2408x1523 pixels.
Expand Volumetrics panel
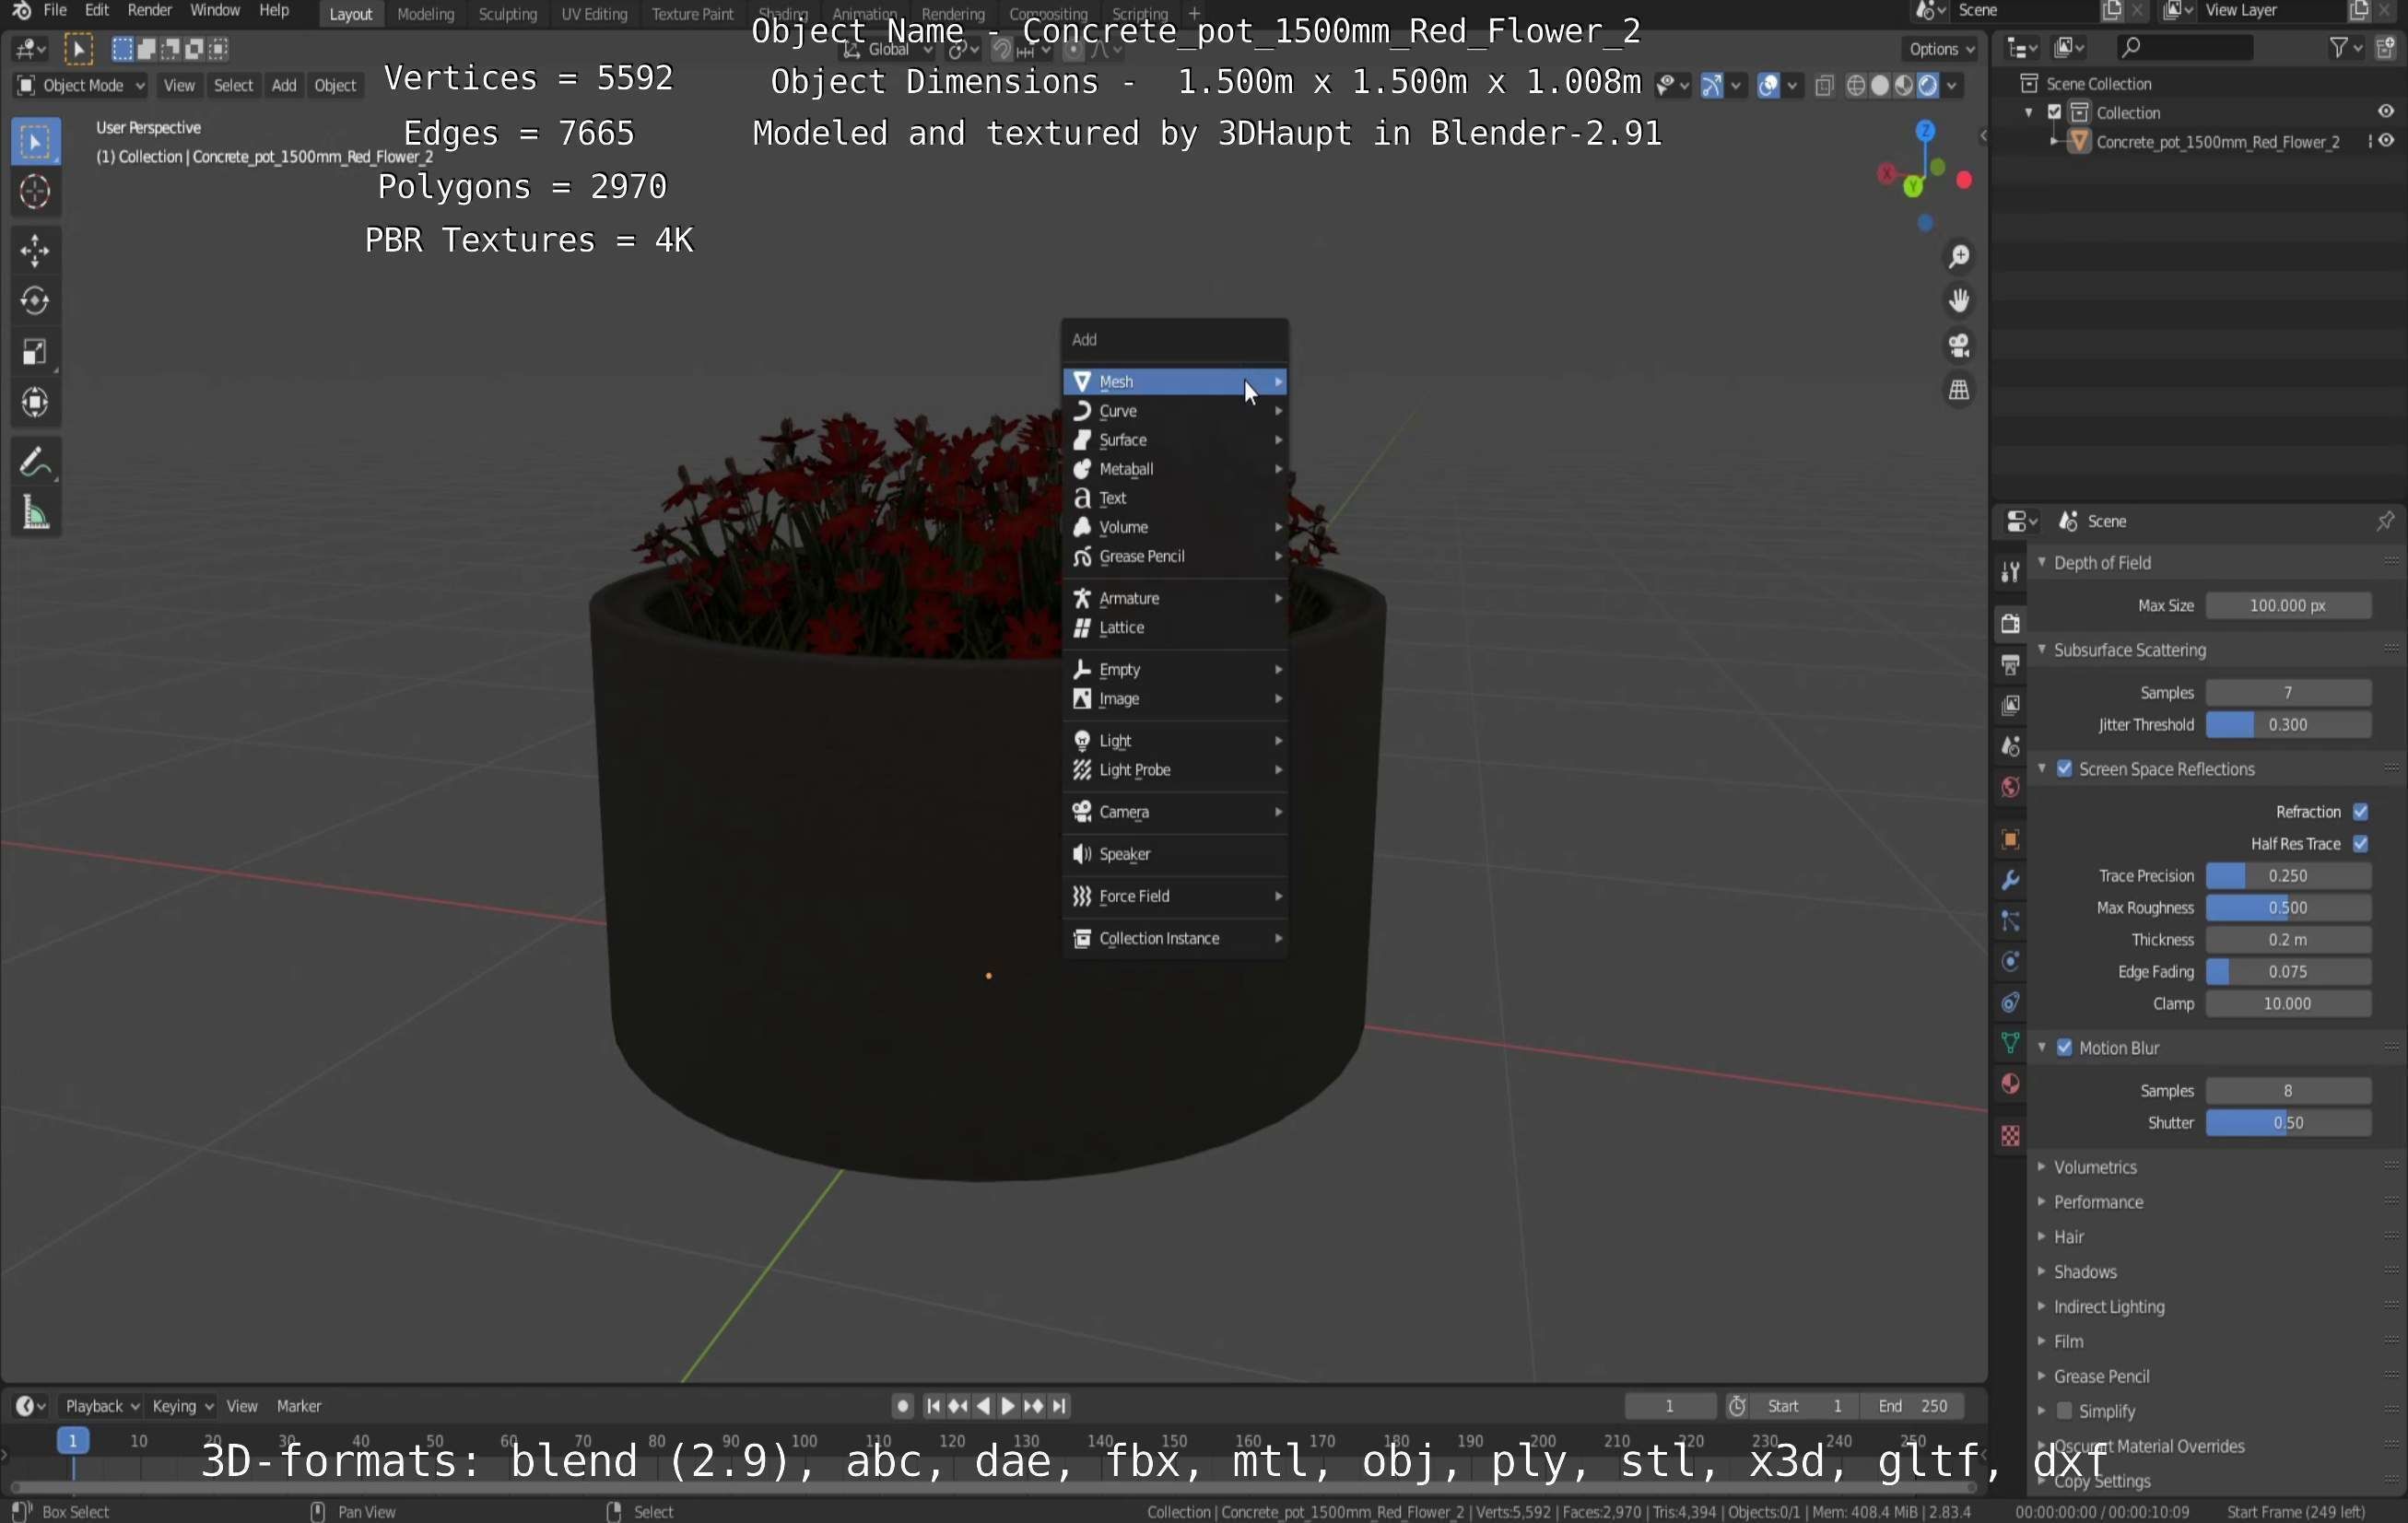2094,1167
